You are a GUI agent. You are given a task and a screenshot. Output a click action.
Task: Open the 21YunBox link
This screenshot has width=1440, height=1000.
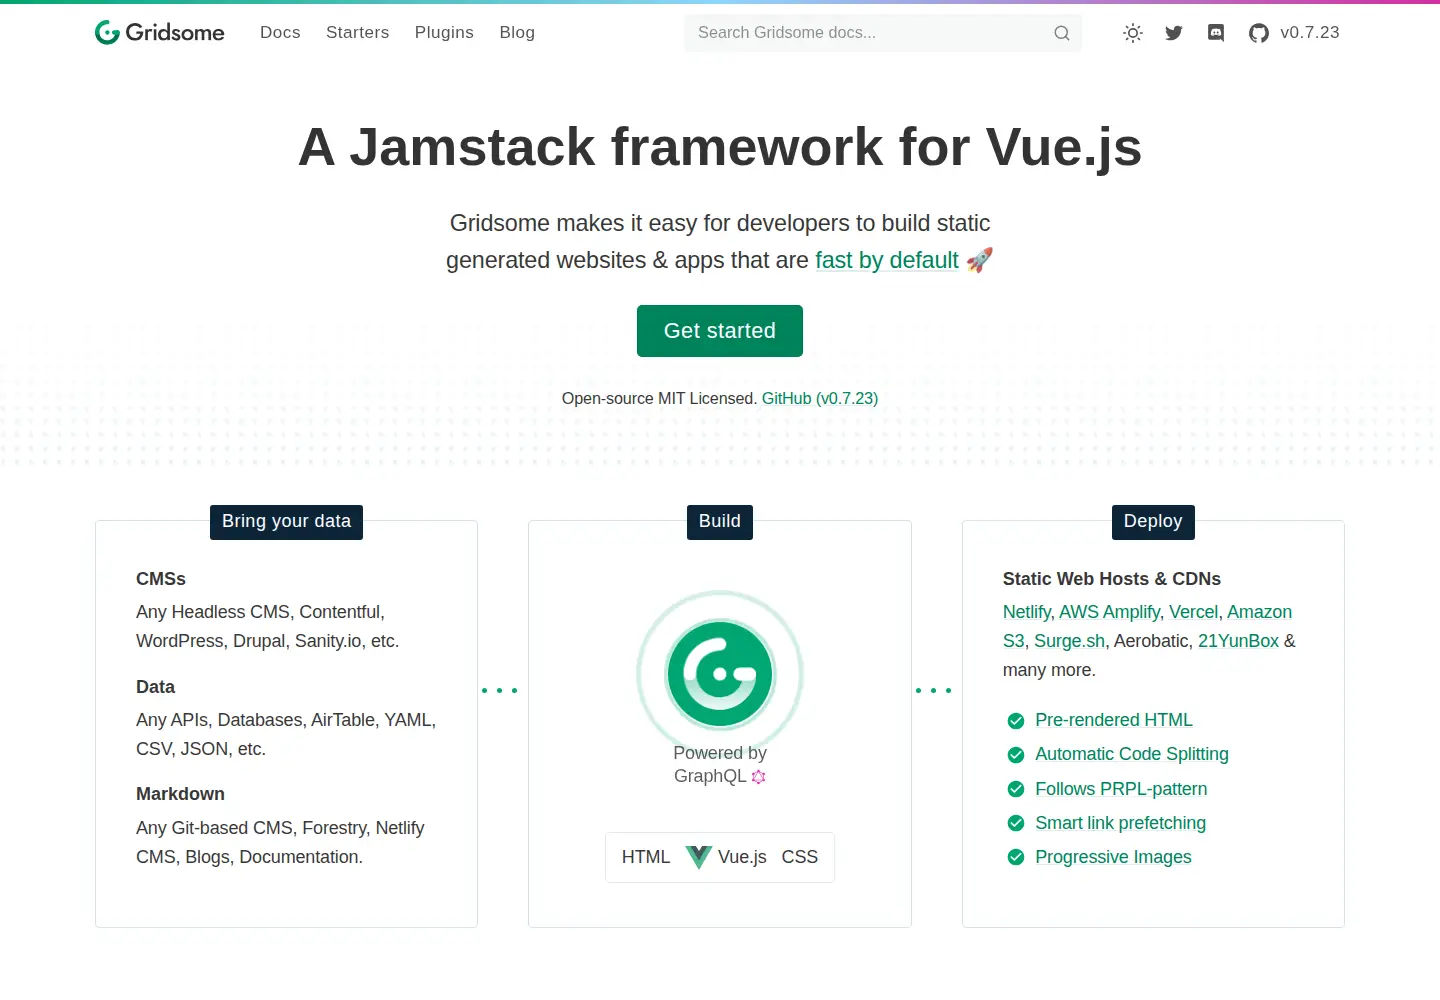[x=1239, y=641]
